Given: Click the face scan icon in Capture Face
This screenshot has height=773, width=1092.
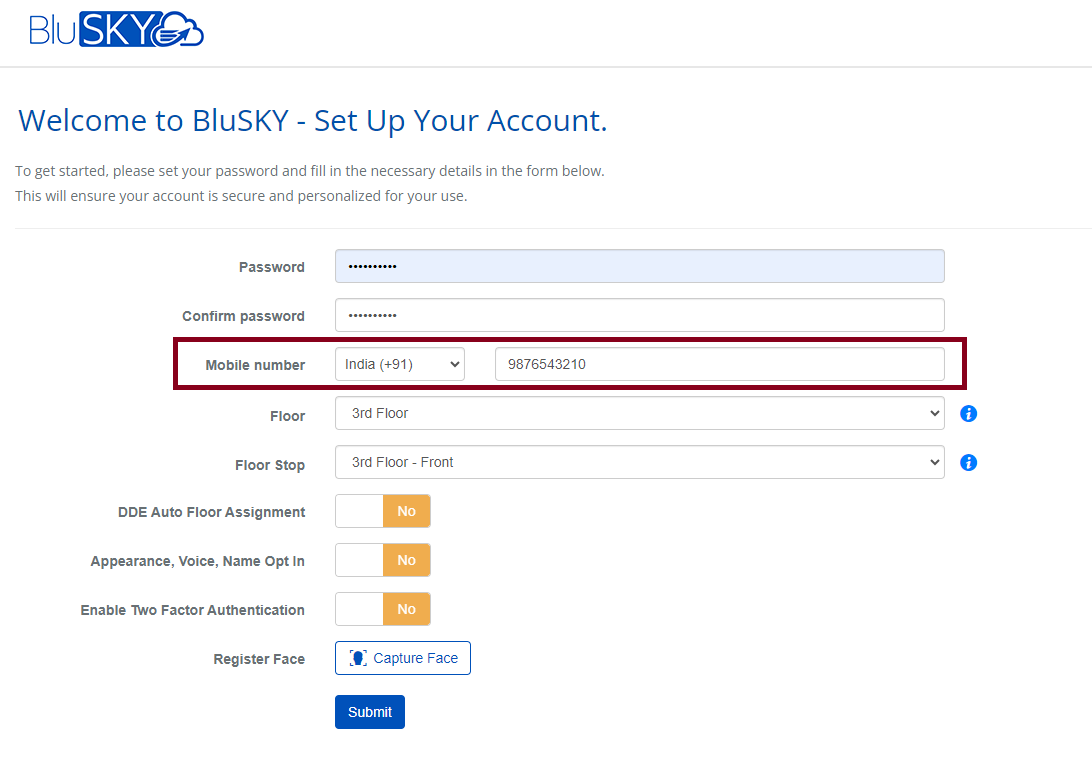Looking at the screenshot, I should pos(358,658).
